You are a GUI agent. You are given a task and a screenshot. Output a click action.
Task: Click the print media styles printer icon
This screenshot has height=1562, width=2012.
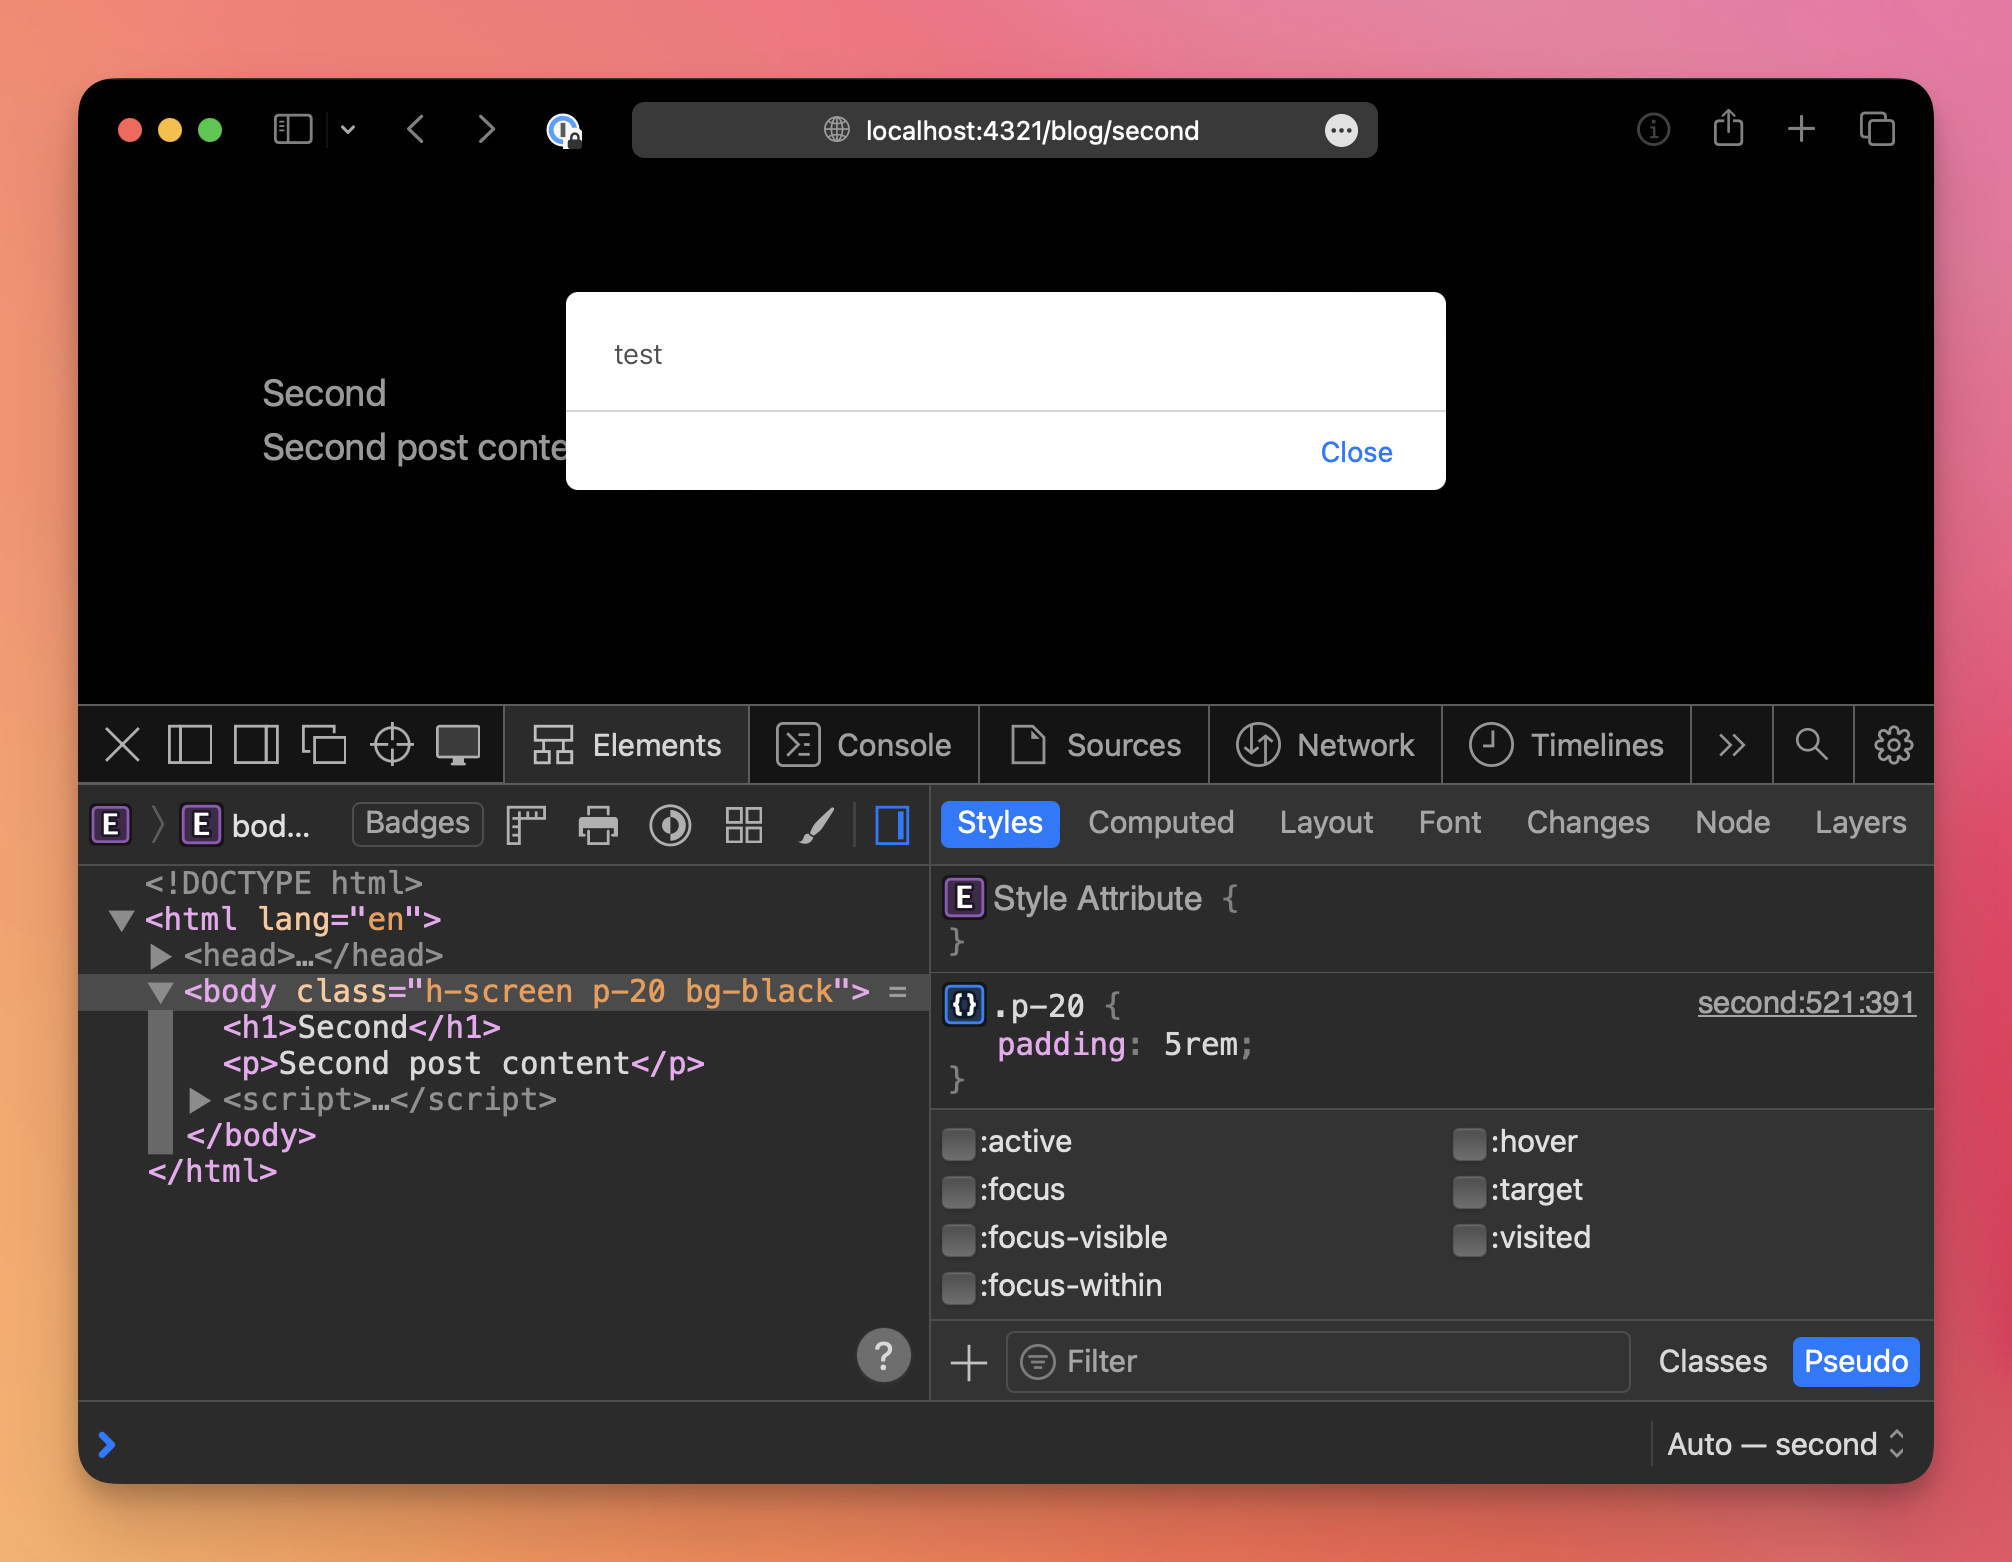(x=598, y=825)
